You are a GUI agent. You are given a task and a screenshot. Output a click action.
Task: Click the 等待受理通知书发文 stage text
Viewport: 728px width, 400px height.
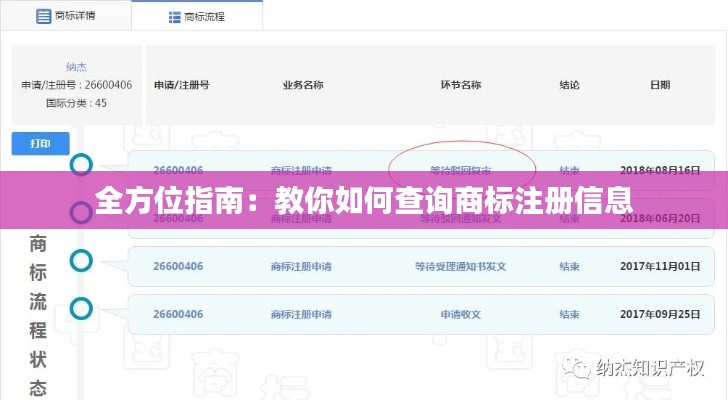click(x=461, y=266)
